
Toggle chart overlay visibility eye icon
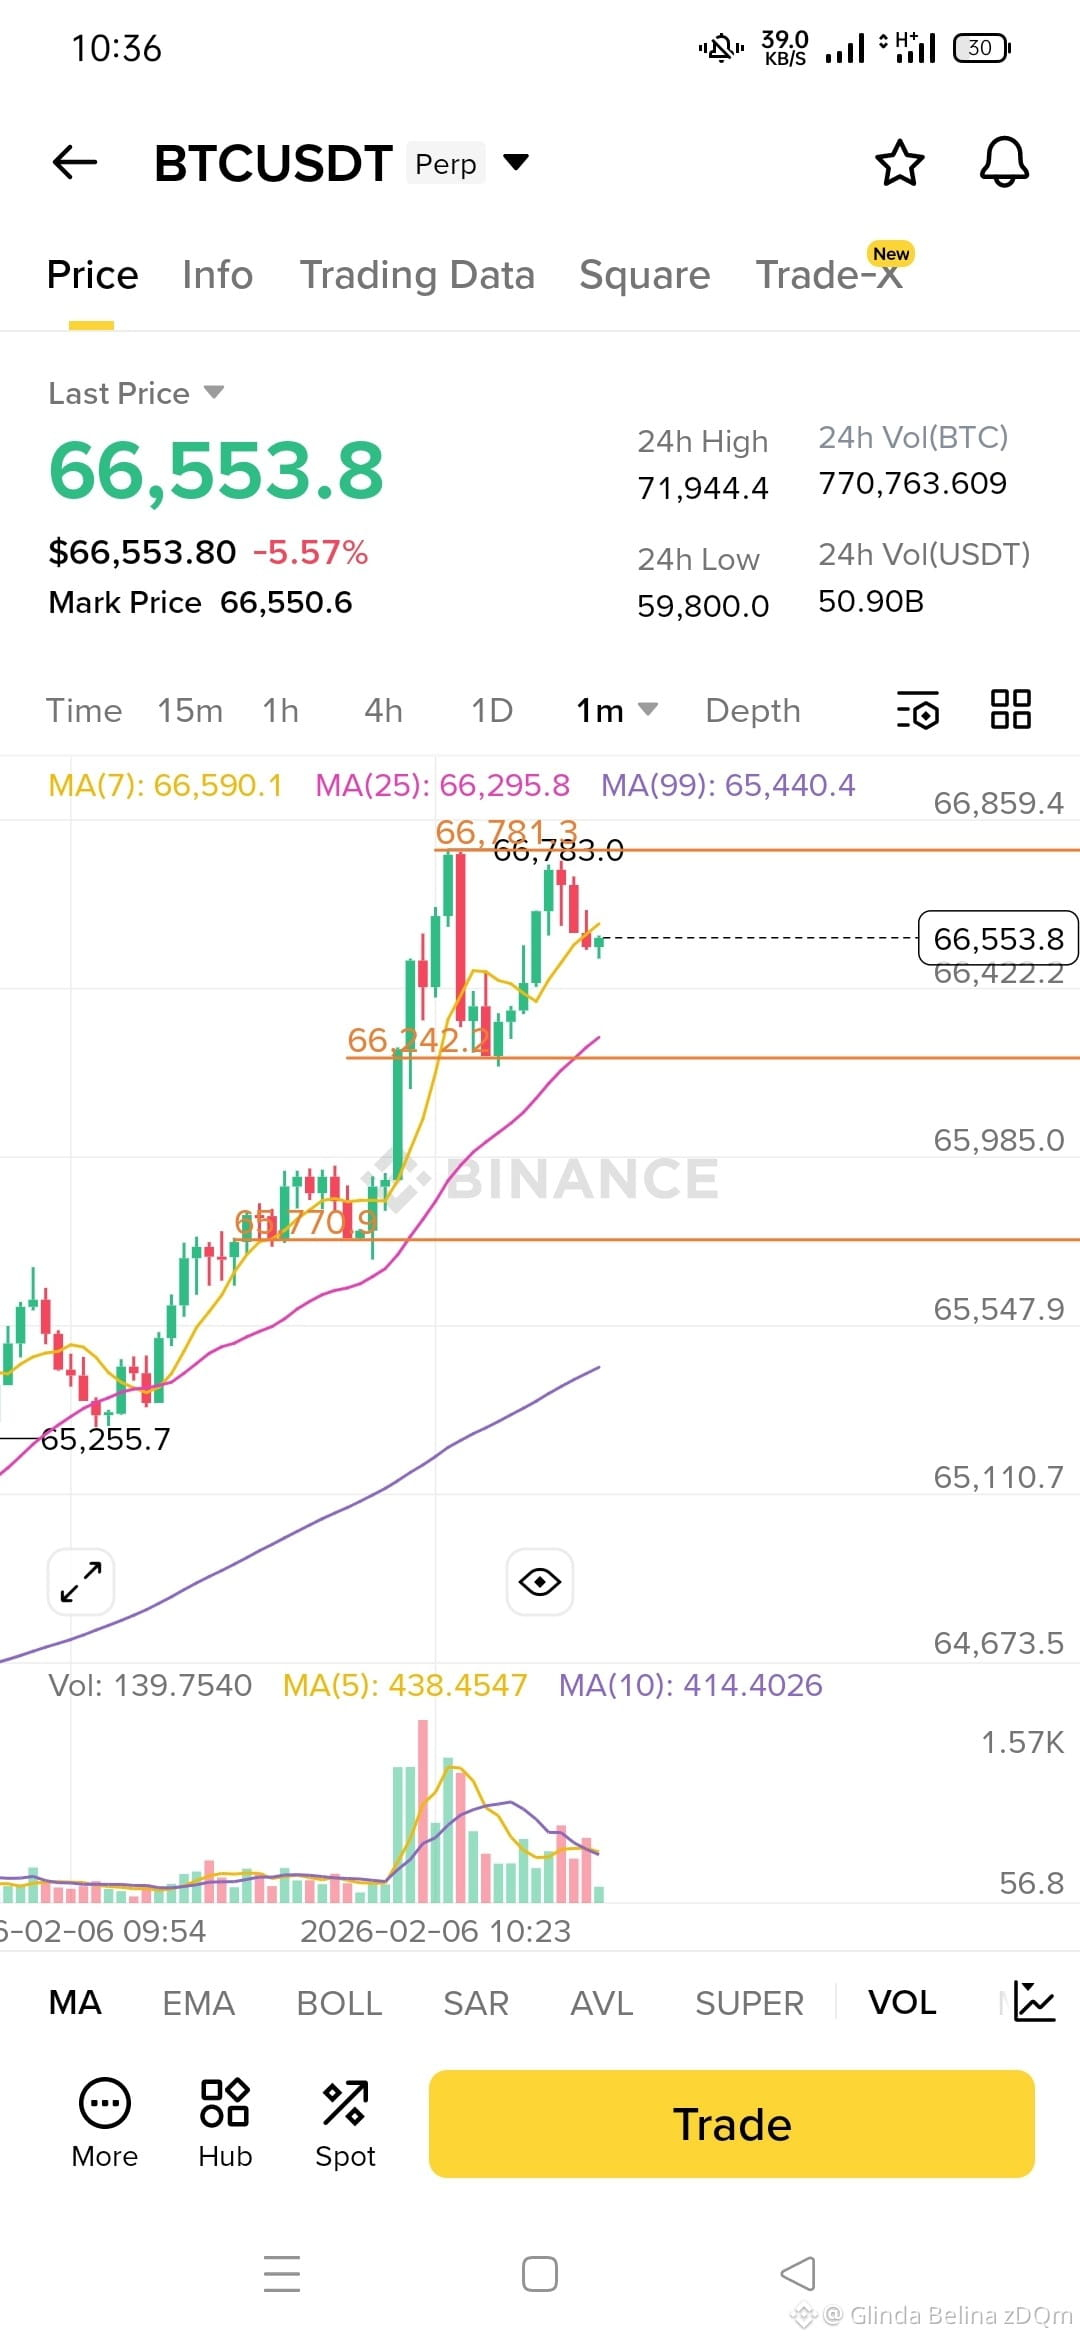click(540, 1582)
